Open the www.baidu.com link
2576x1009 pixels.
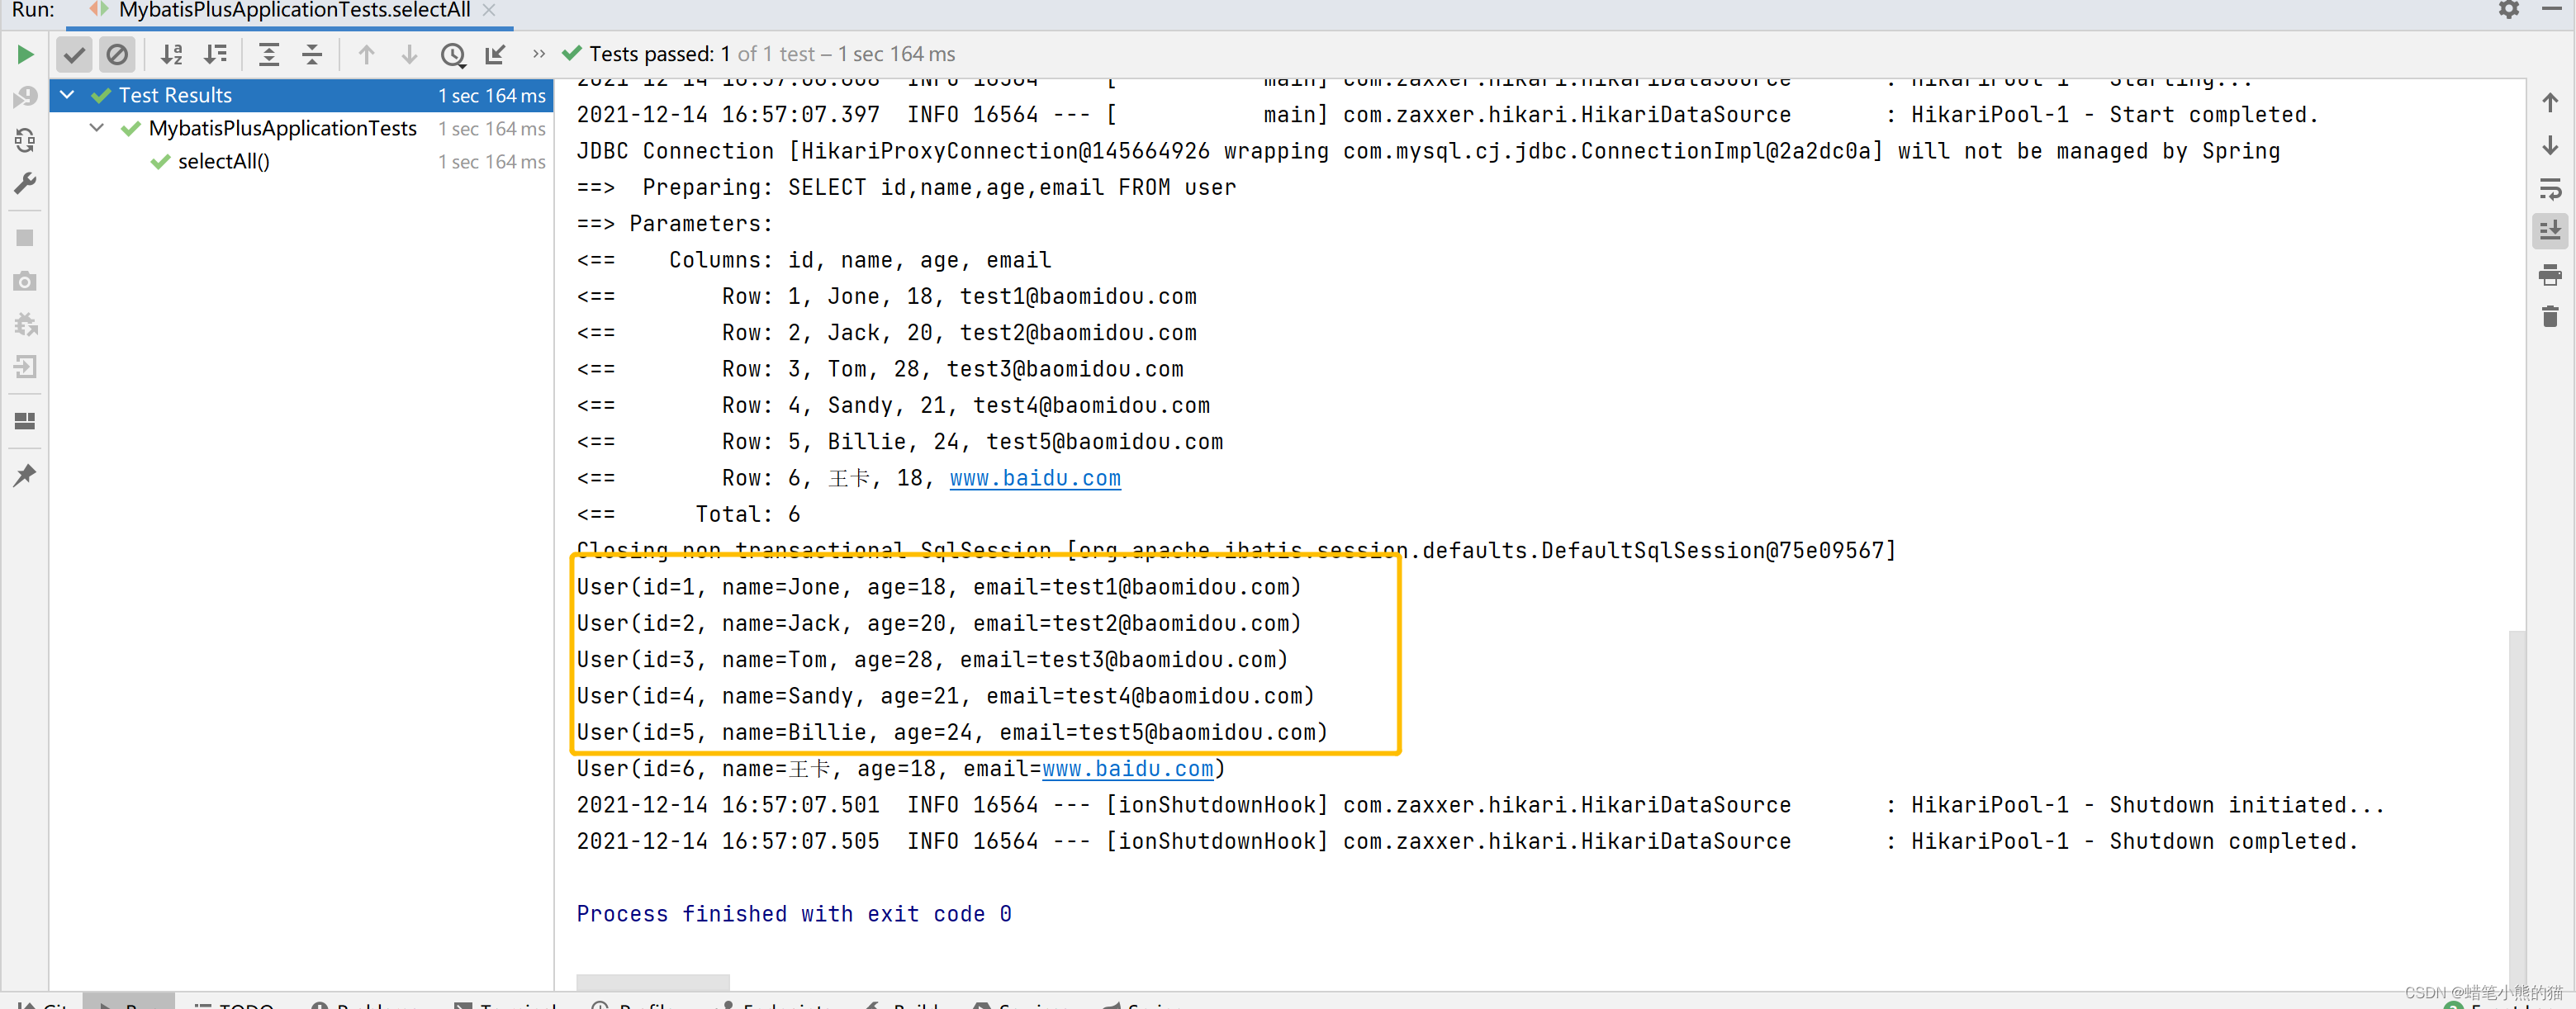pyautogui.click(x=1035, y=478)
